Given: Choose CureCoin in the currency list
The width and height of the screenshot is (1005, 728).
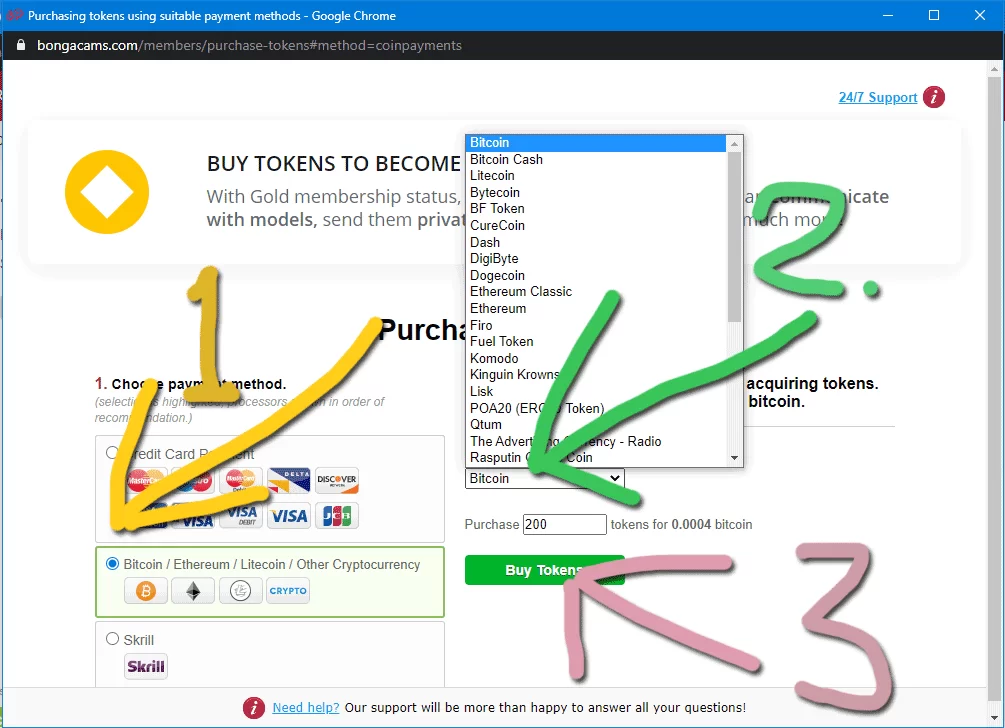Looking at the screenshot, I should [596, 226].
